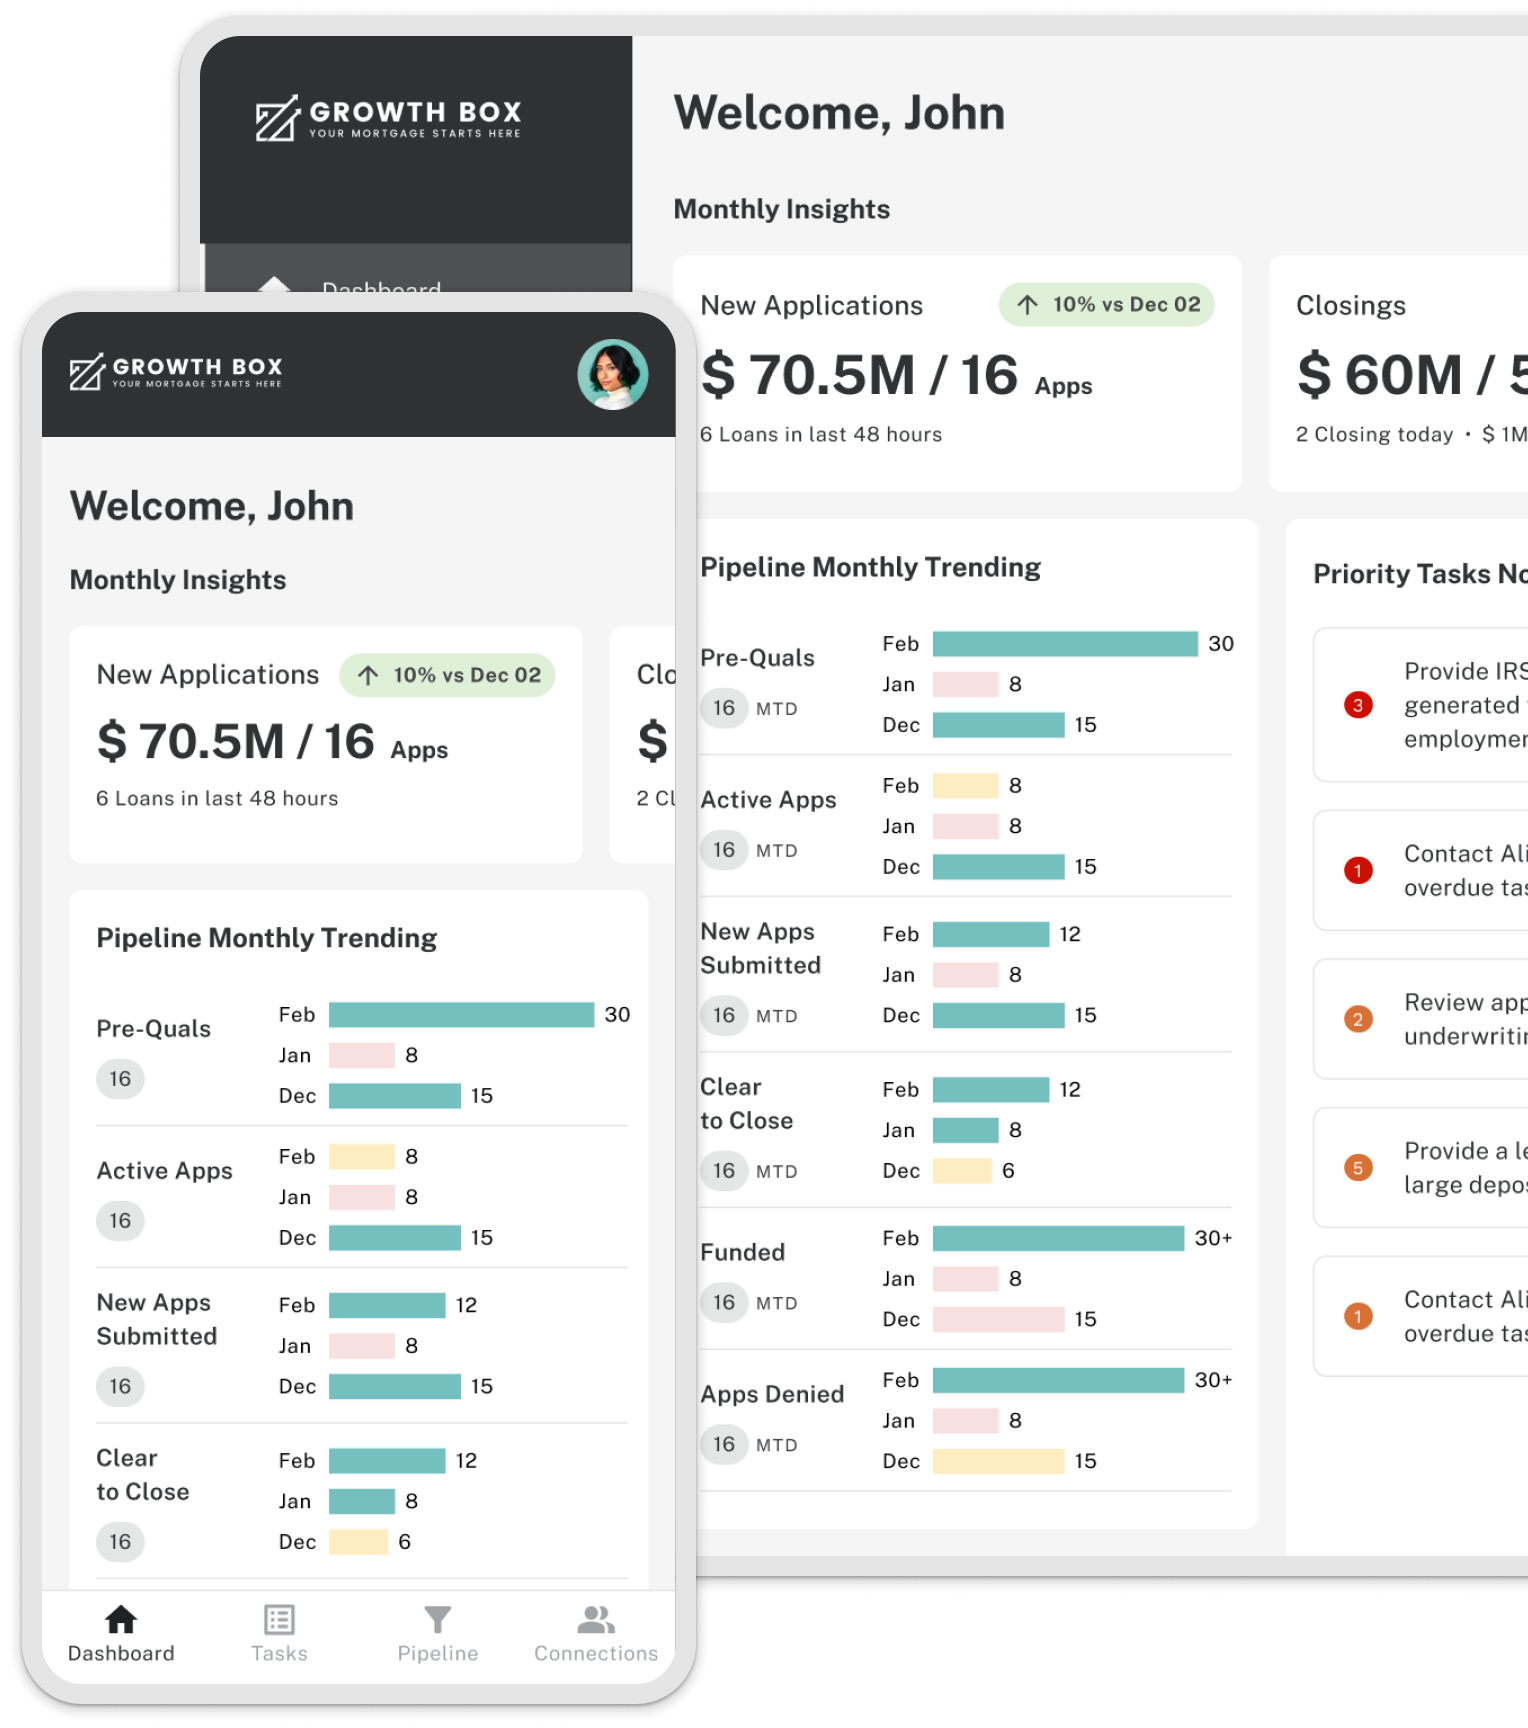Viewport: 1528px width, 1728px height.
Task: Click the Funded Feb bar (30+) on the tablet
Action: click(1059, 1238)
